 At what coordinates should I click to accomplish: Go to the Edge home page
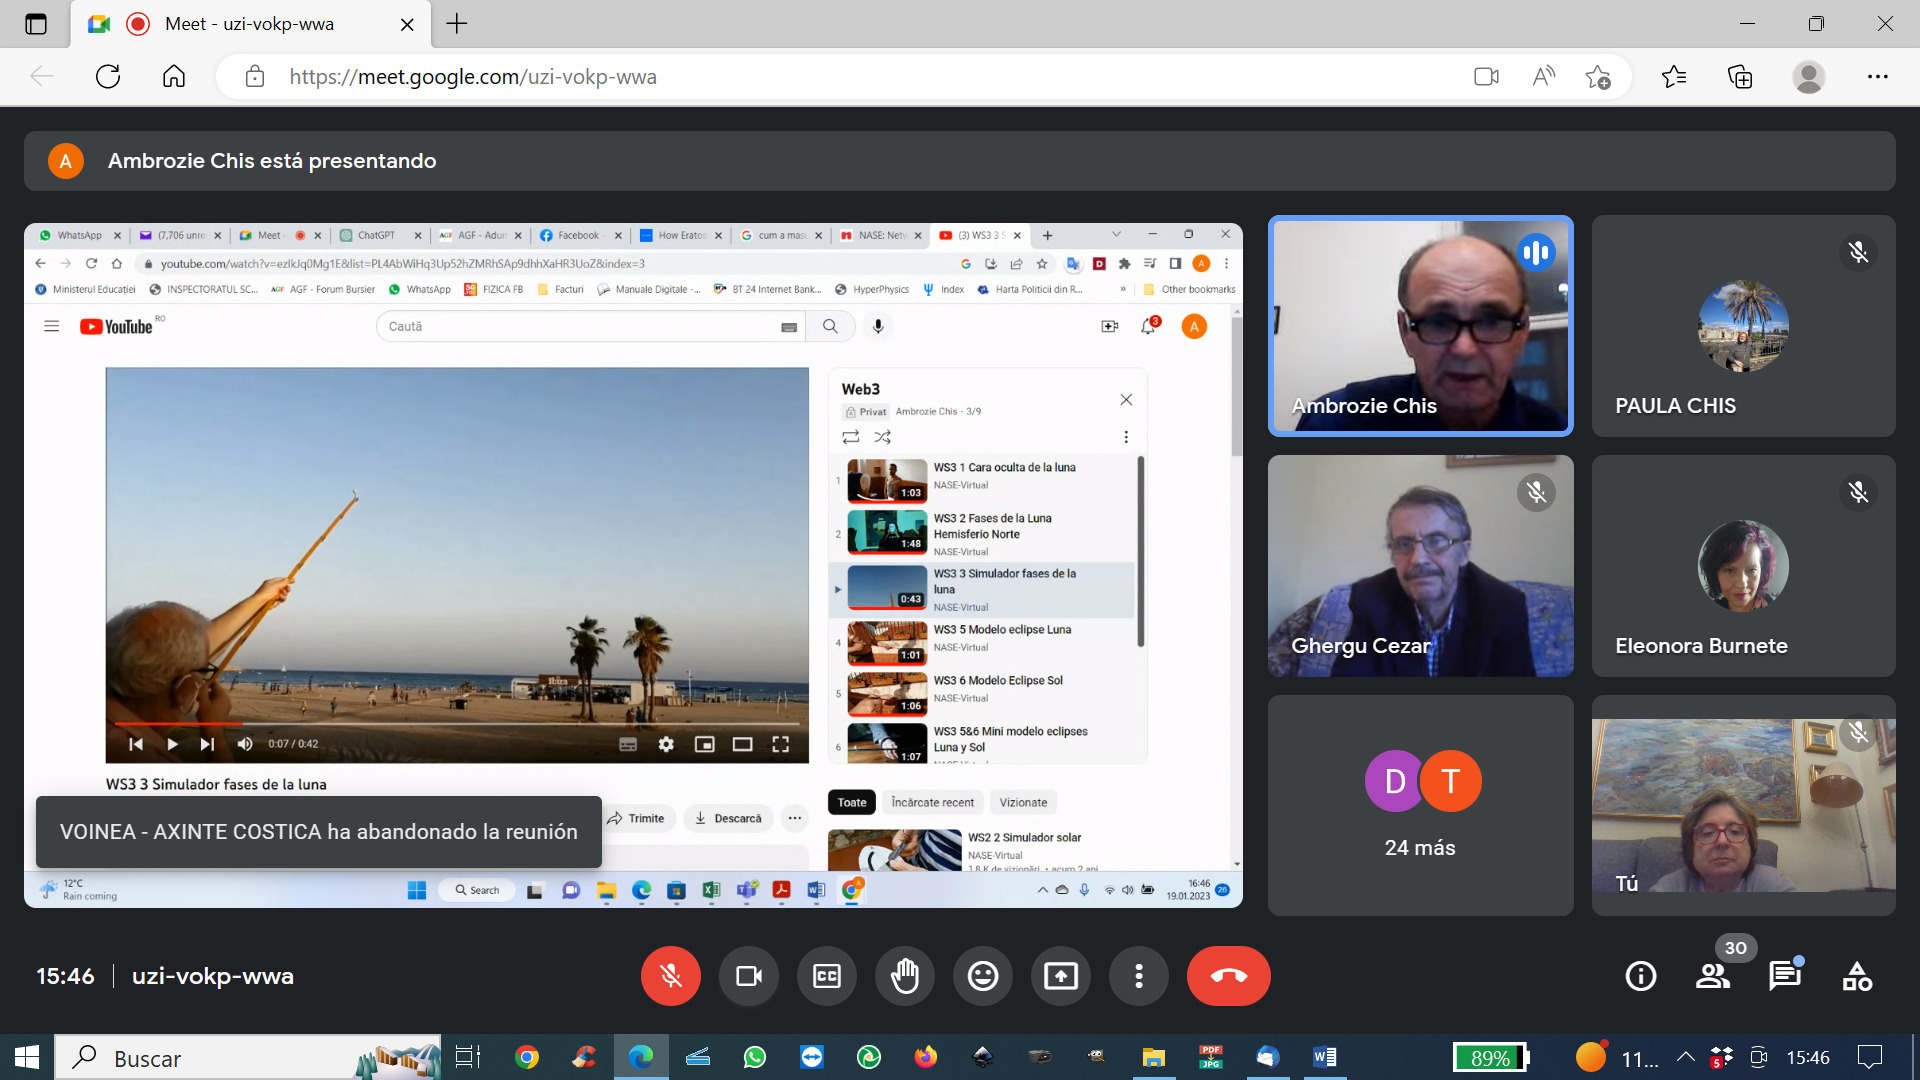pos(174,77)
